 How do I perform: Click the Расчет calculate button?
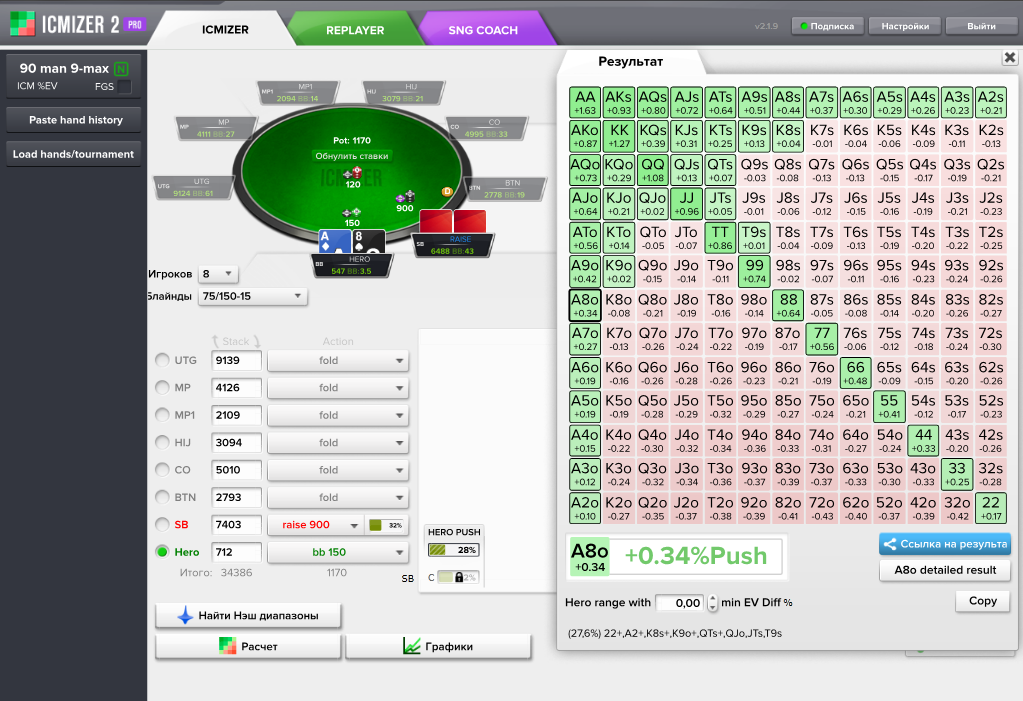click(248, 646)
